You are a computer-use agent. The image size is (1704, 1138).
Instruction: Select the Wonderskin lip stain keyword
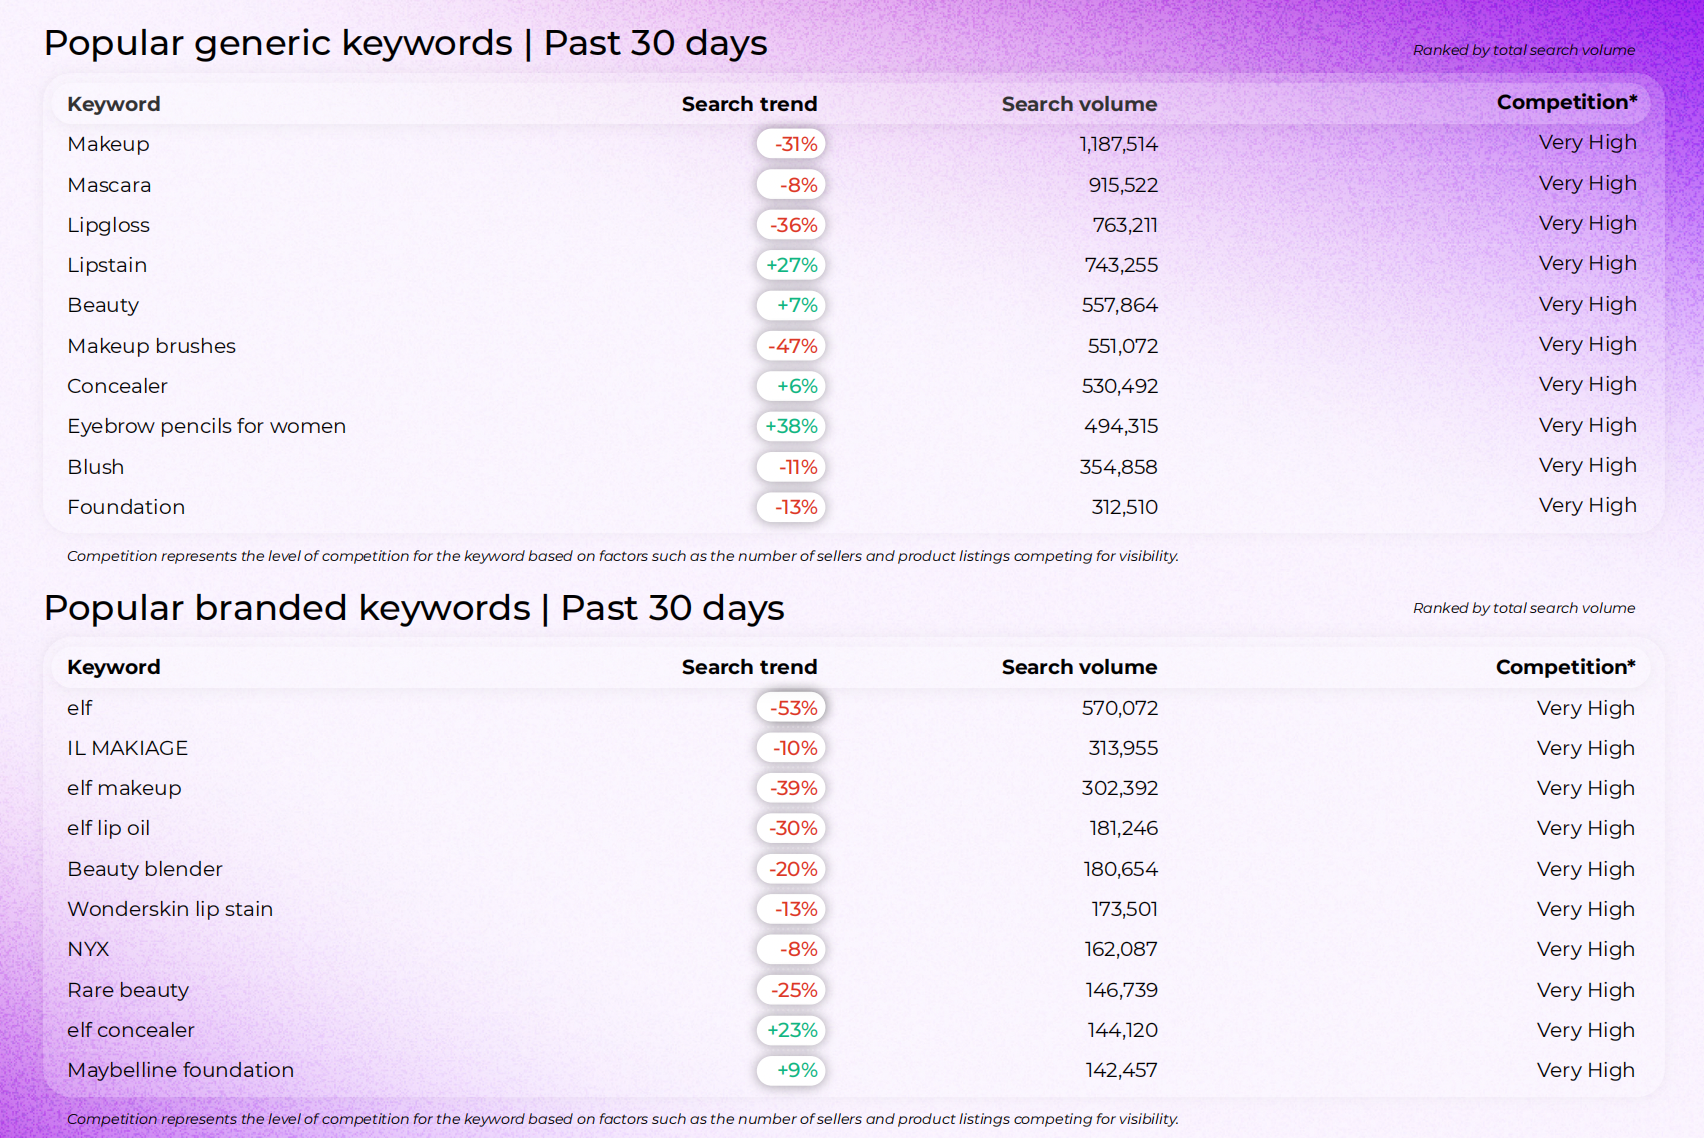(x=170, y=909)
